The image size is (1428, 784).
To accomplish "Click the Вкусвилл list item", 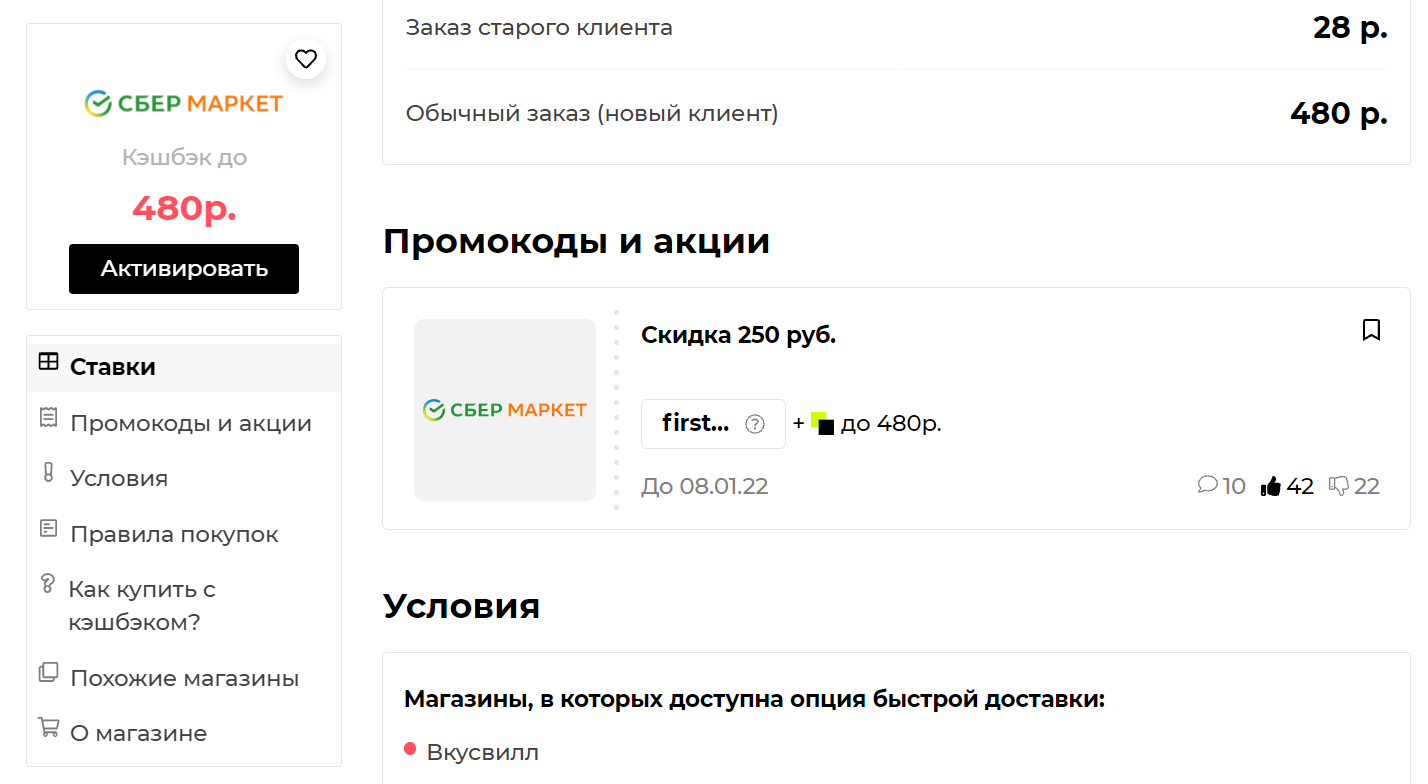I will 482,752.
